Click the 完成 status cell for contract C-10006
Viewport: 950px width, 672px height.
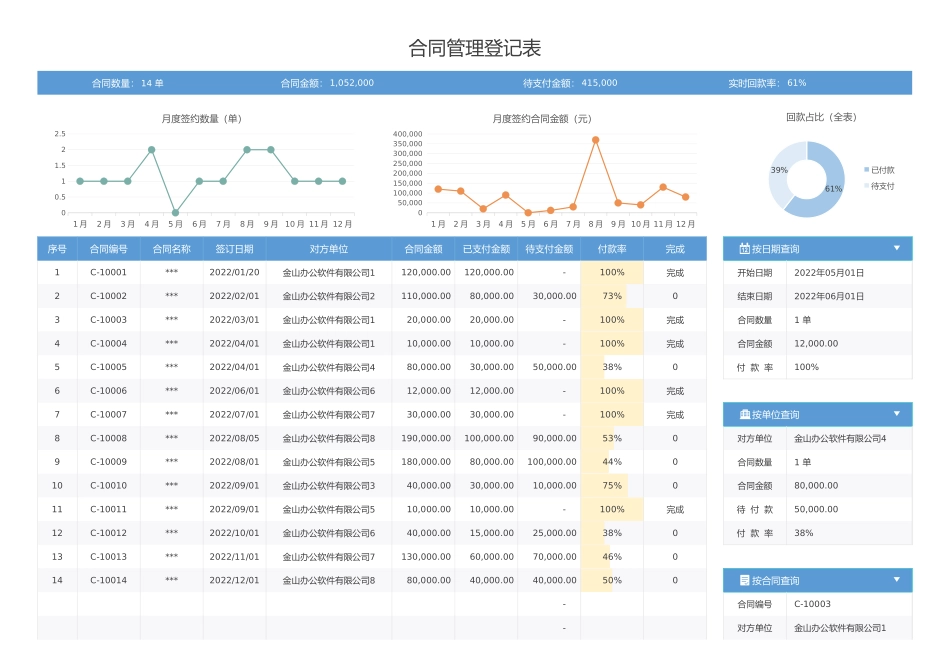point(675,390)
